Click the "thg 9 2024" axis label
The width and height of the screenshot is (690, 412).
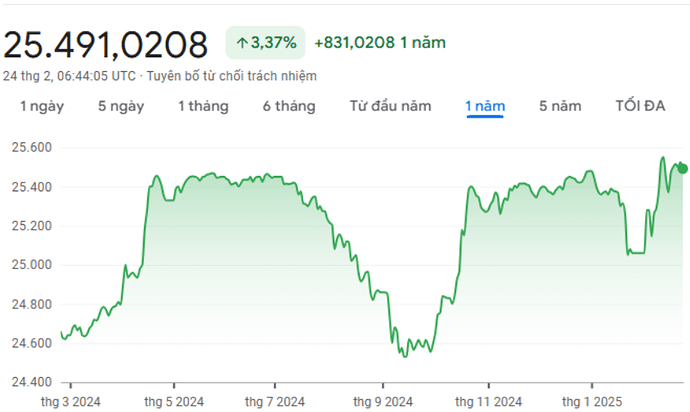[x=383, y=402]
